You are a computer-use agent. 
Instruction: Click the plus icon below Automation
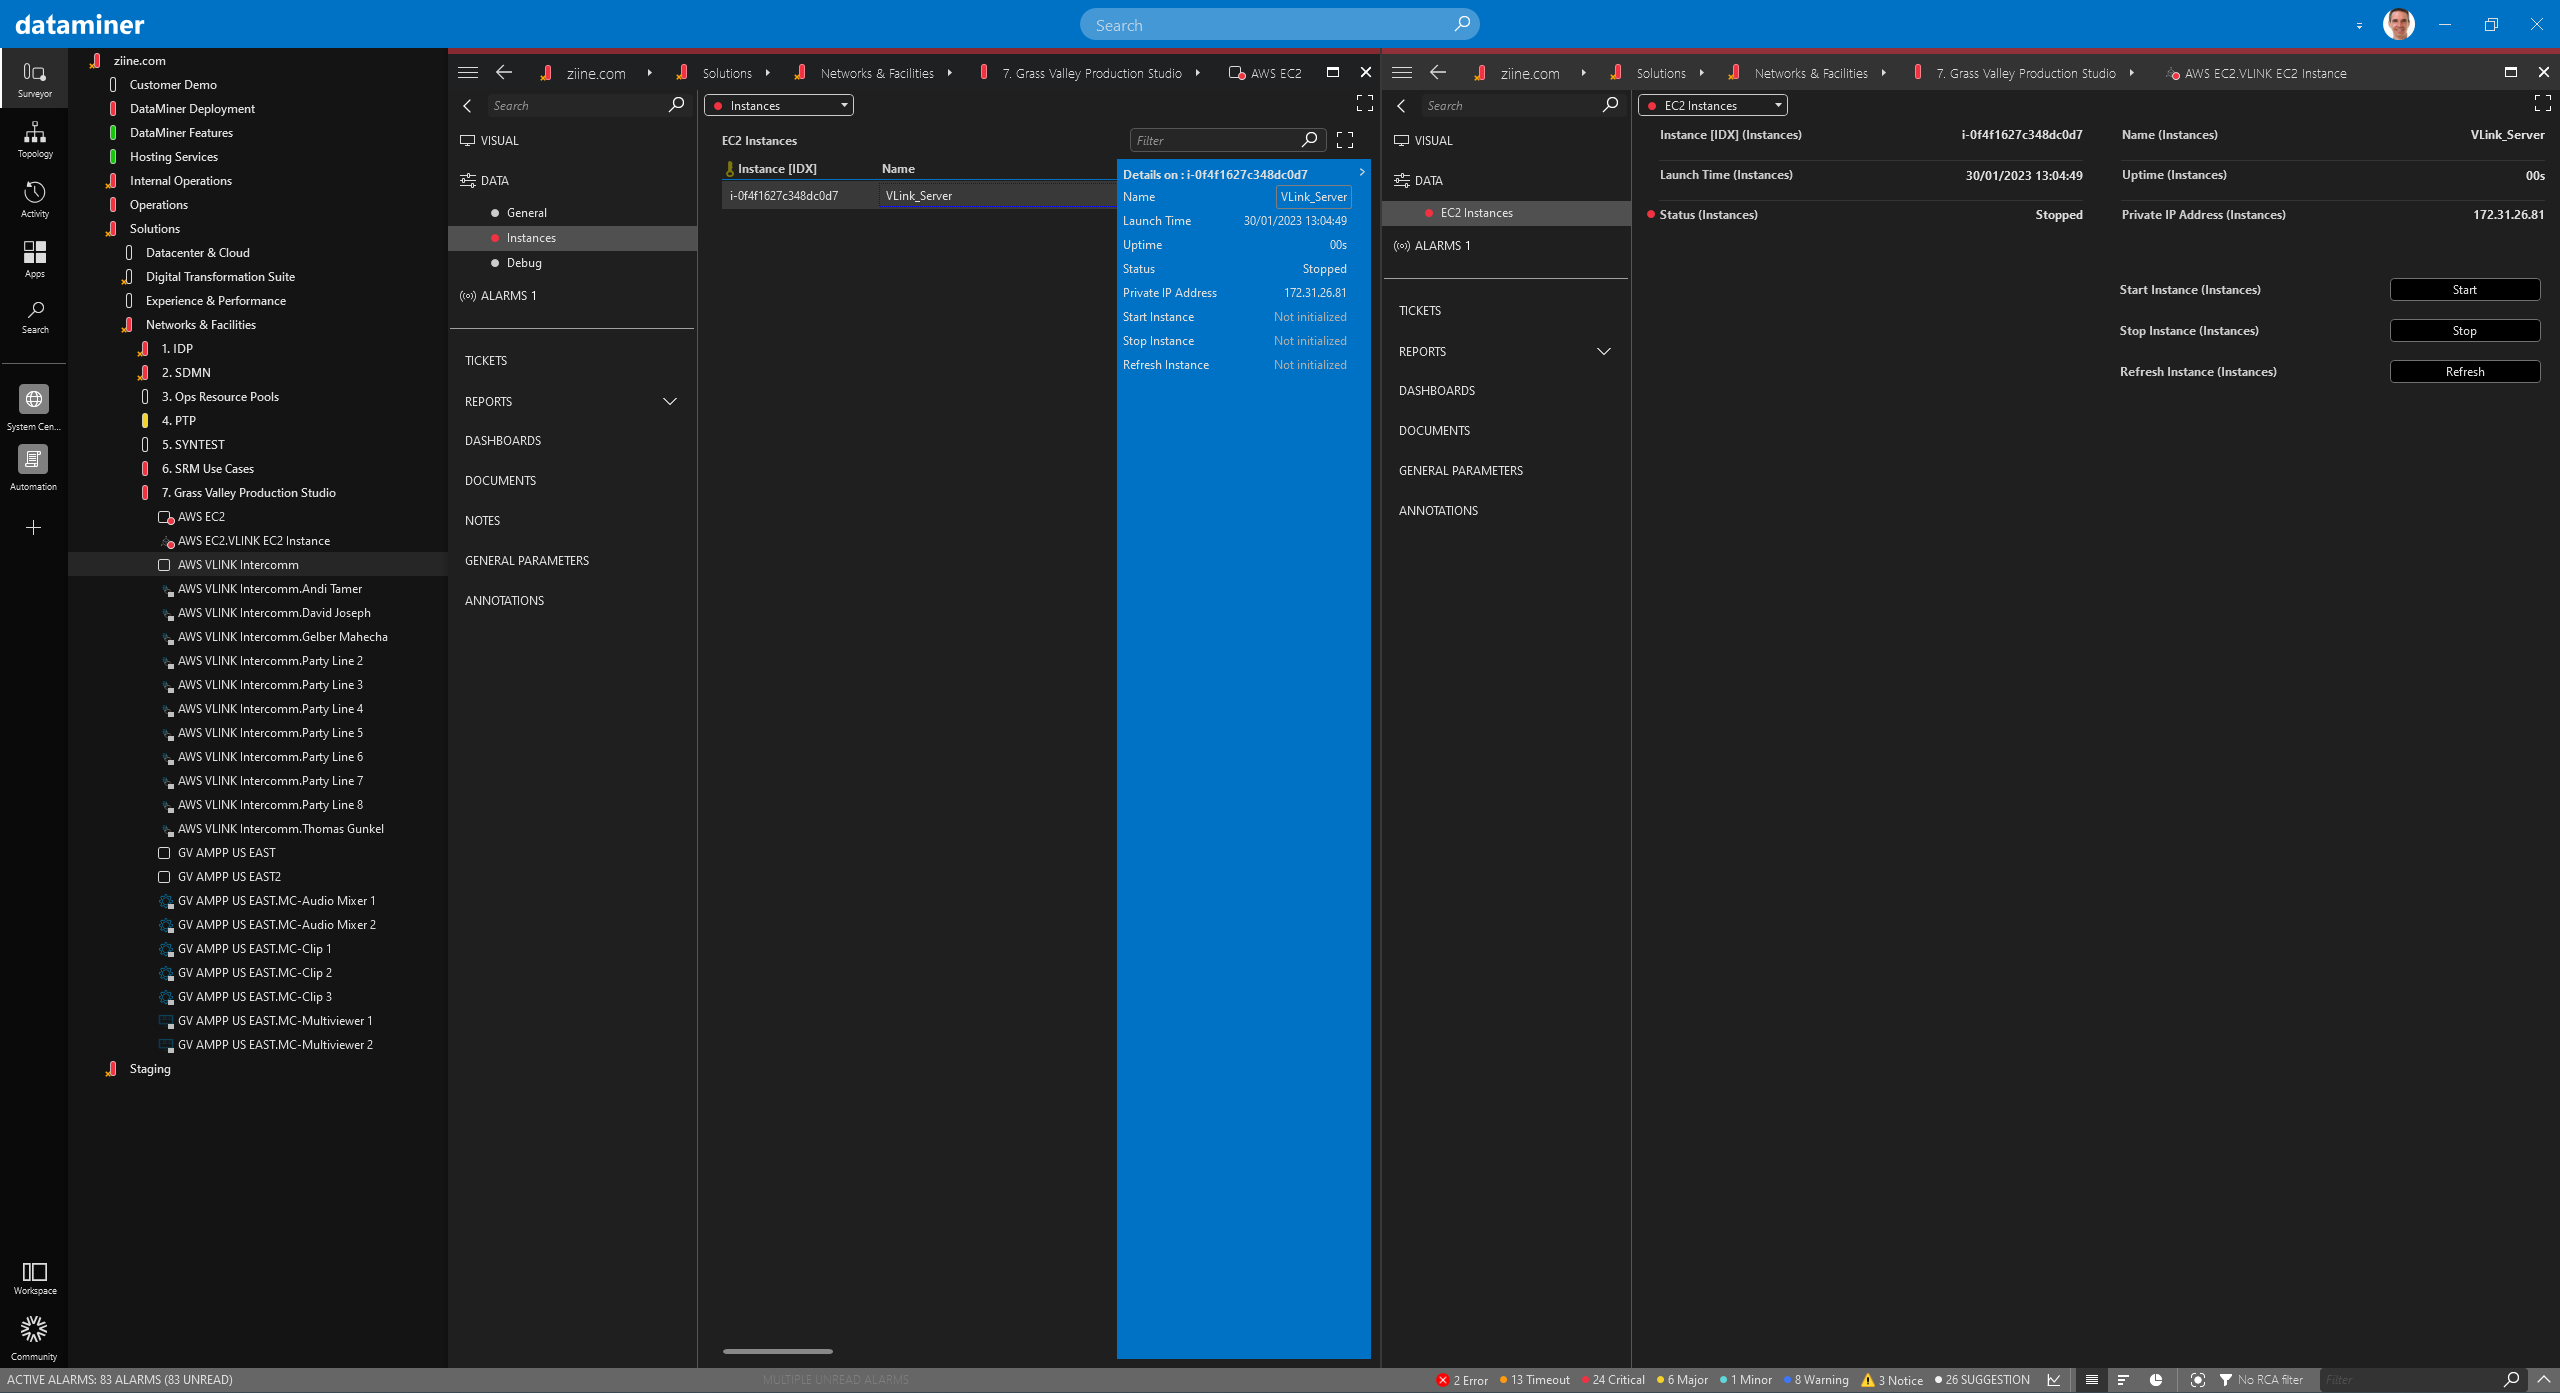pyautogui.click(x=34, y=527)
